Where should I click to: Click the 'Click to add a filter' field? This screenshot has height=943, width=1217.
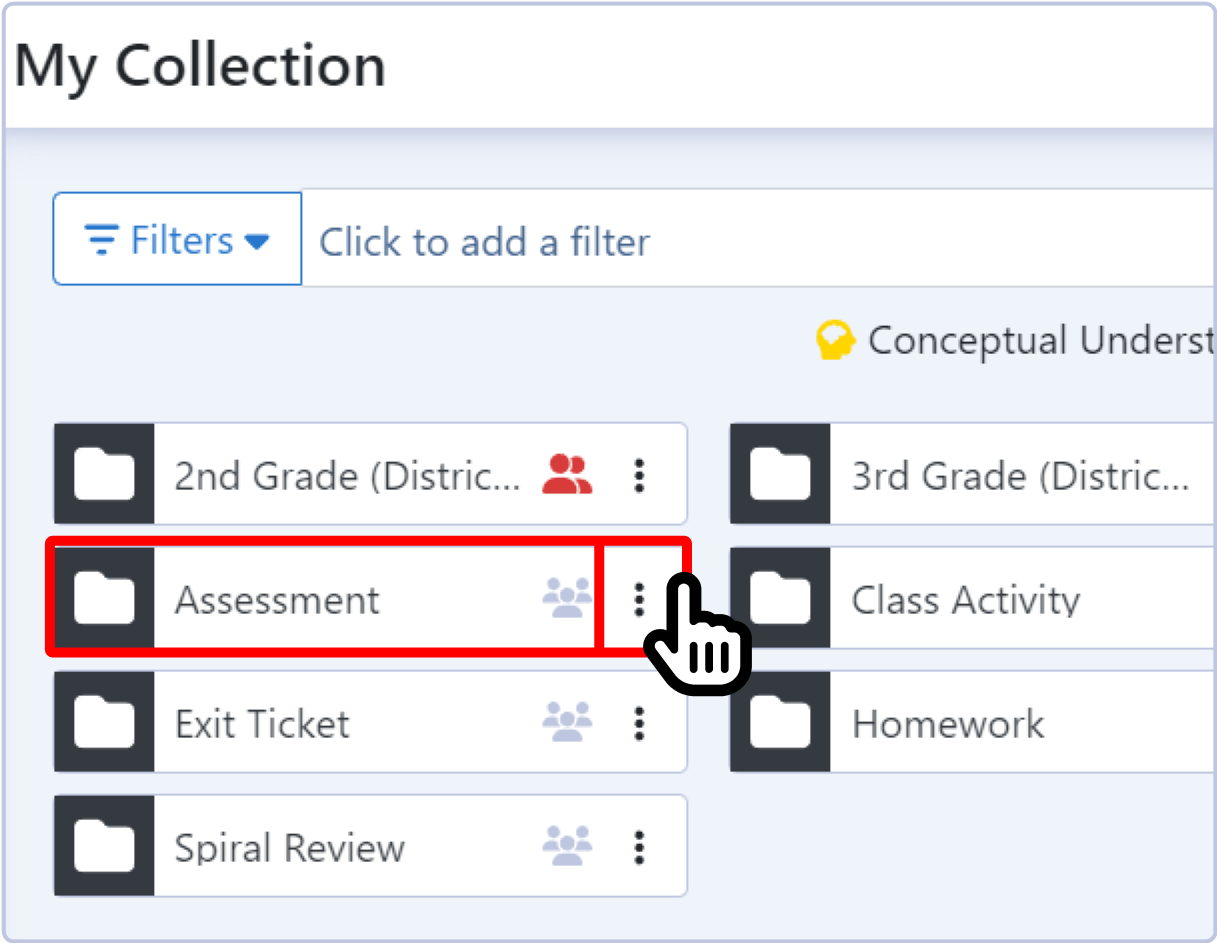tap(758, 240)
